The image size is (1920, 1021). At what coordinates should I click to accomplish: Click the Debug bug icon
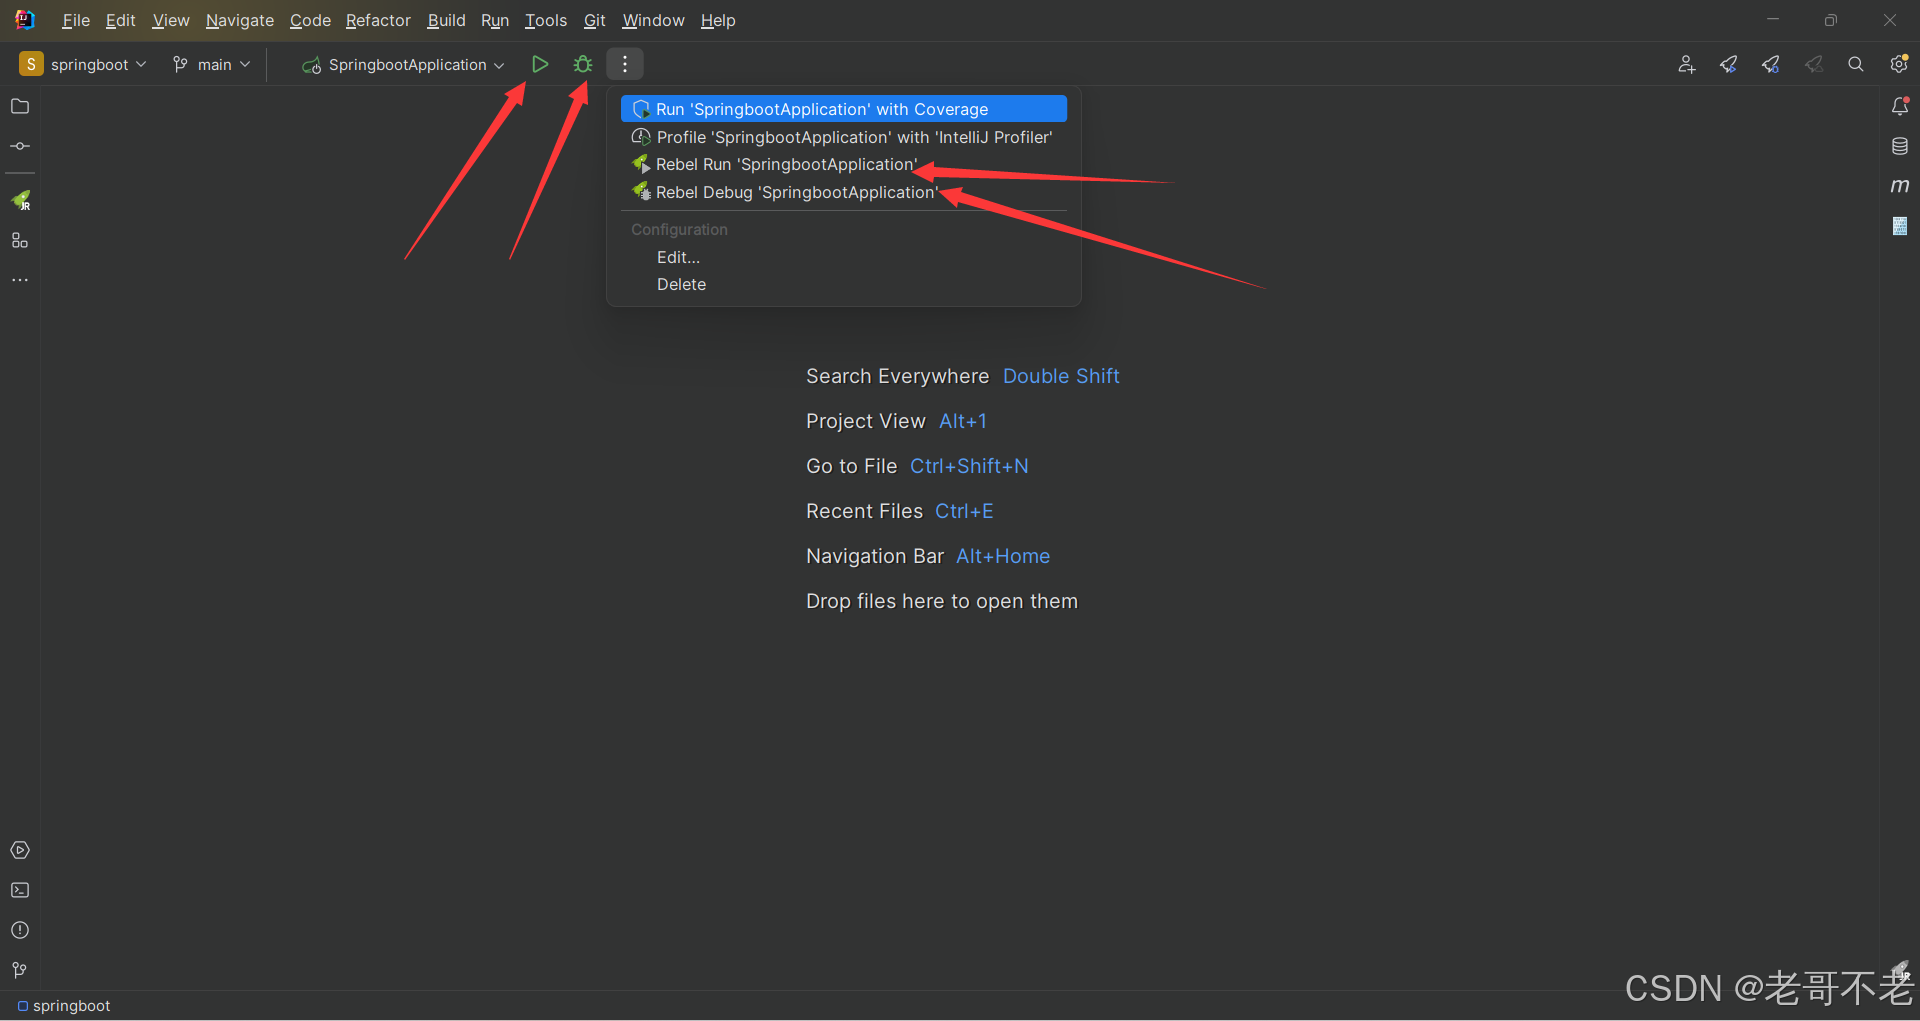pyautogui.click(x=583, y=64)
